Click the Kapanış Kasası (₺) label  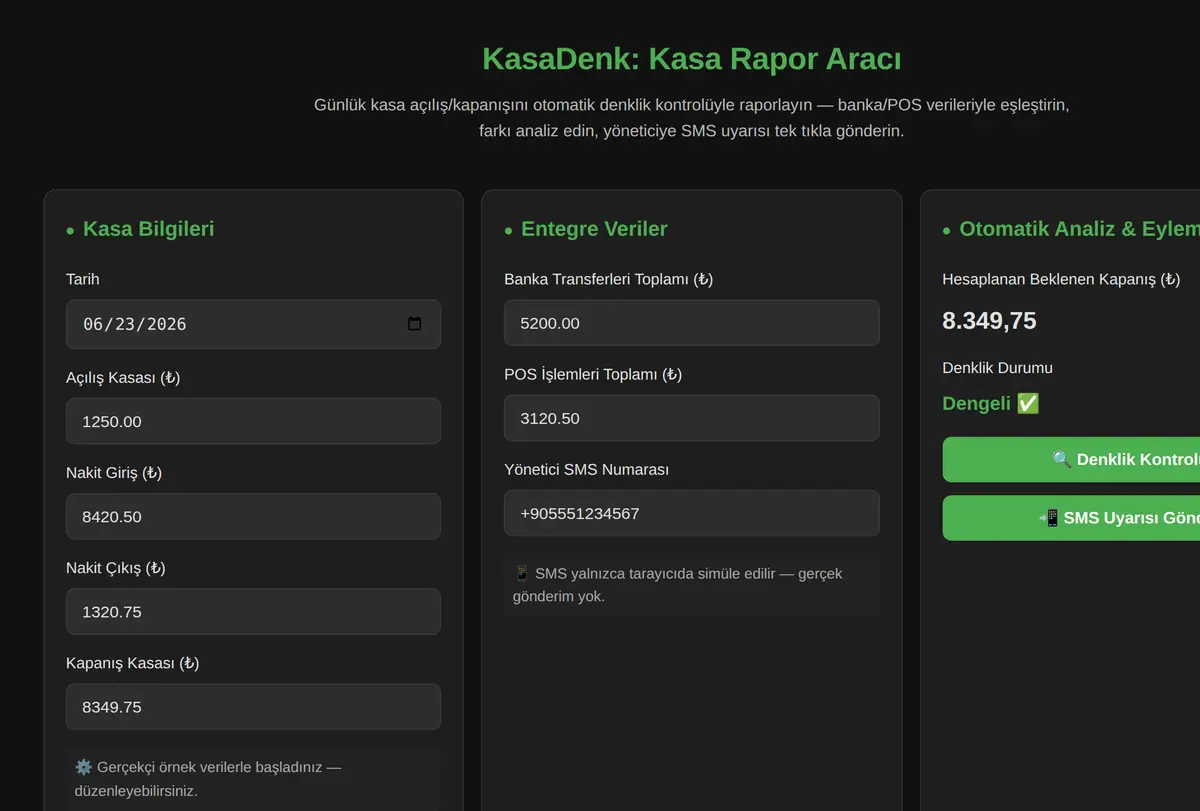click(x=133, y=663)
